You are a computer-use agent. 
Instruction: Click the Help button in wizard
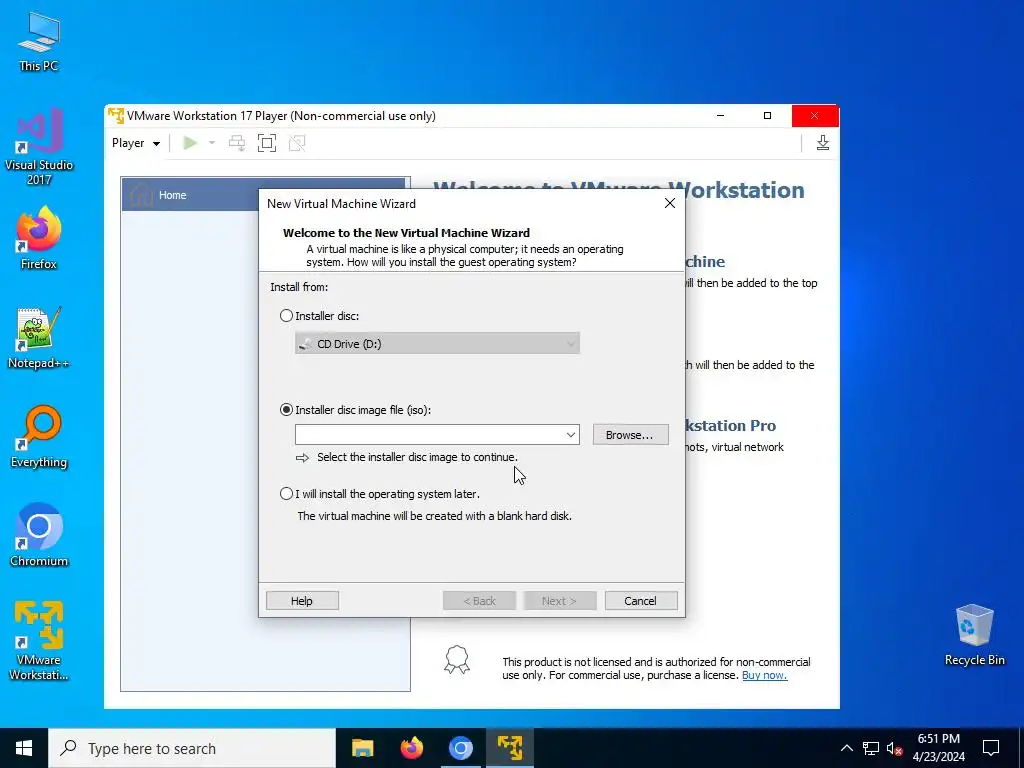point(302,601)
